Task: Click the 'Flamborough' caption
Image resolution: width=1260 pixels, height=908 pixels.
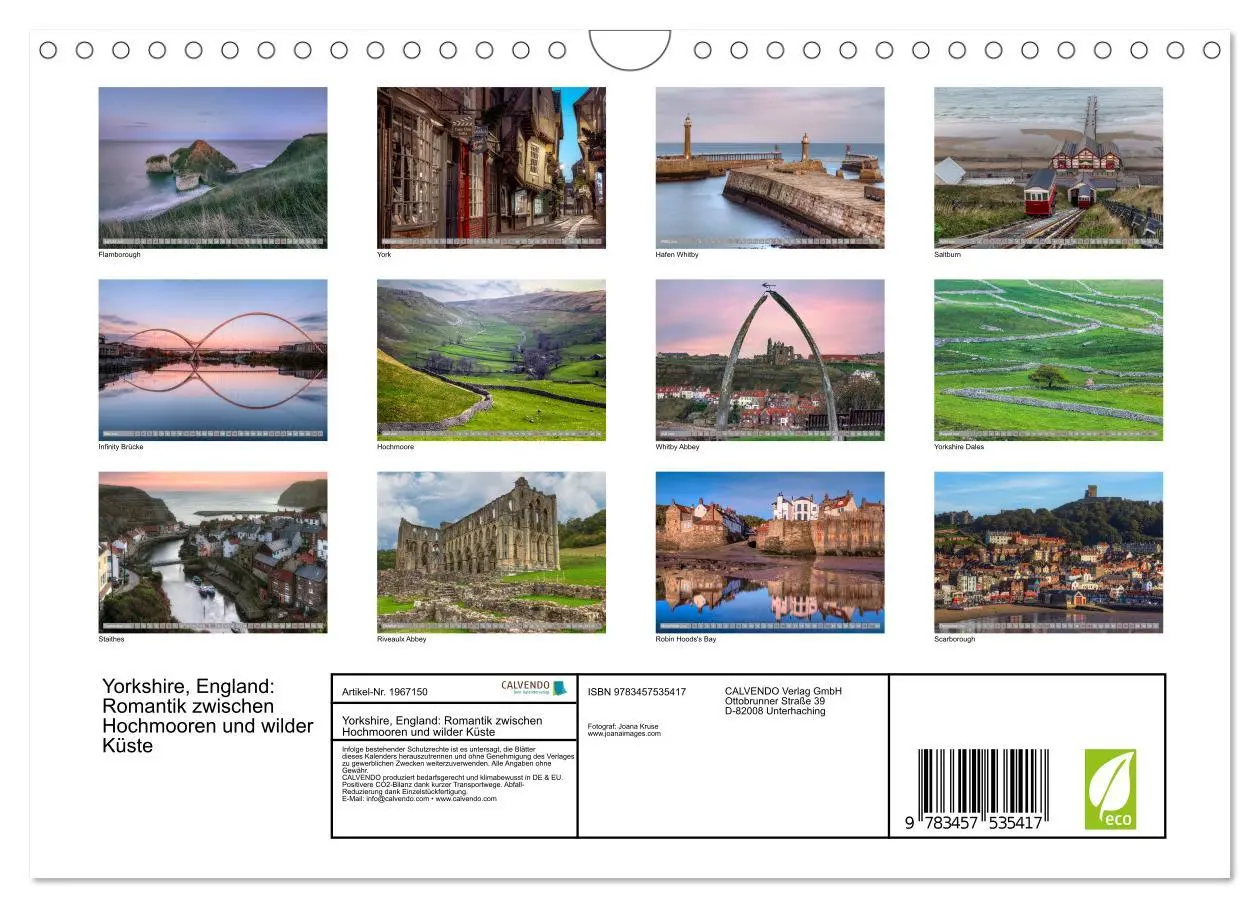Action: click(119, 255)
